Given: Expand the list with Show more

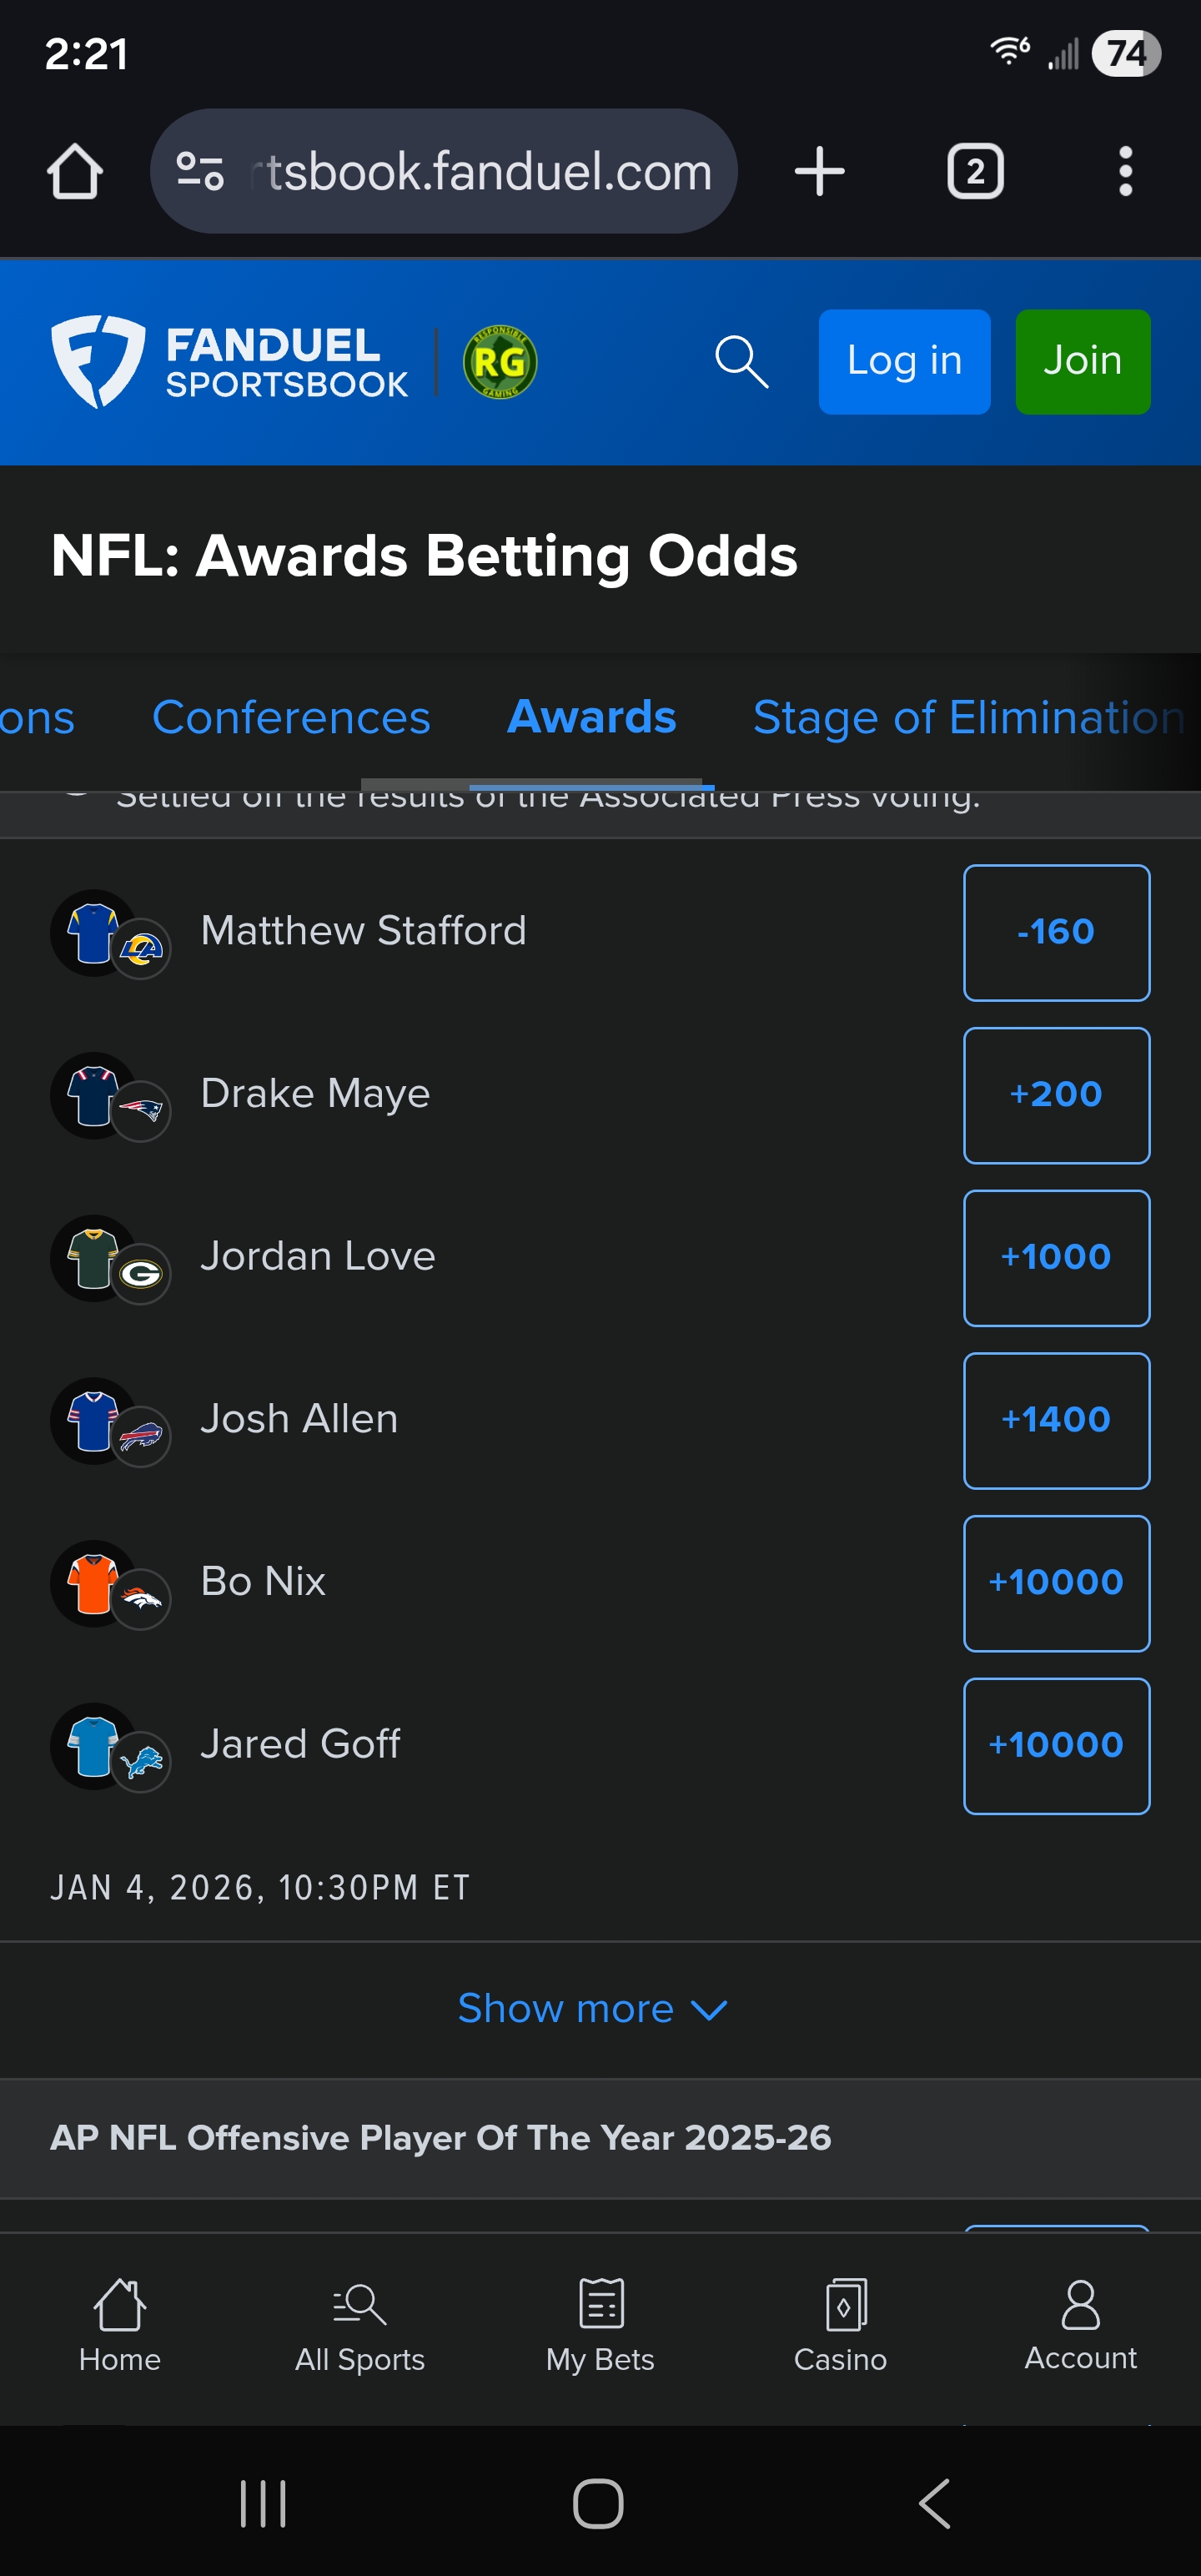Looking at the screenshot, I should click(x=592, y=2008).
